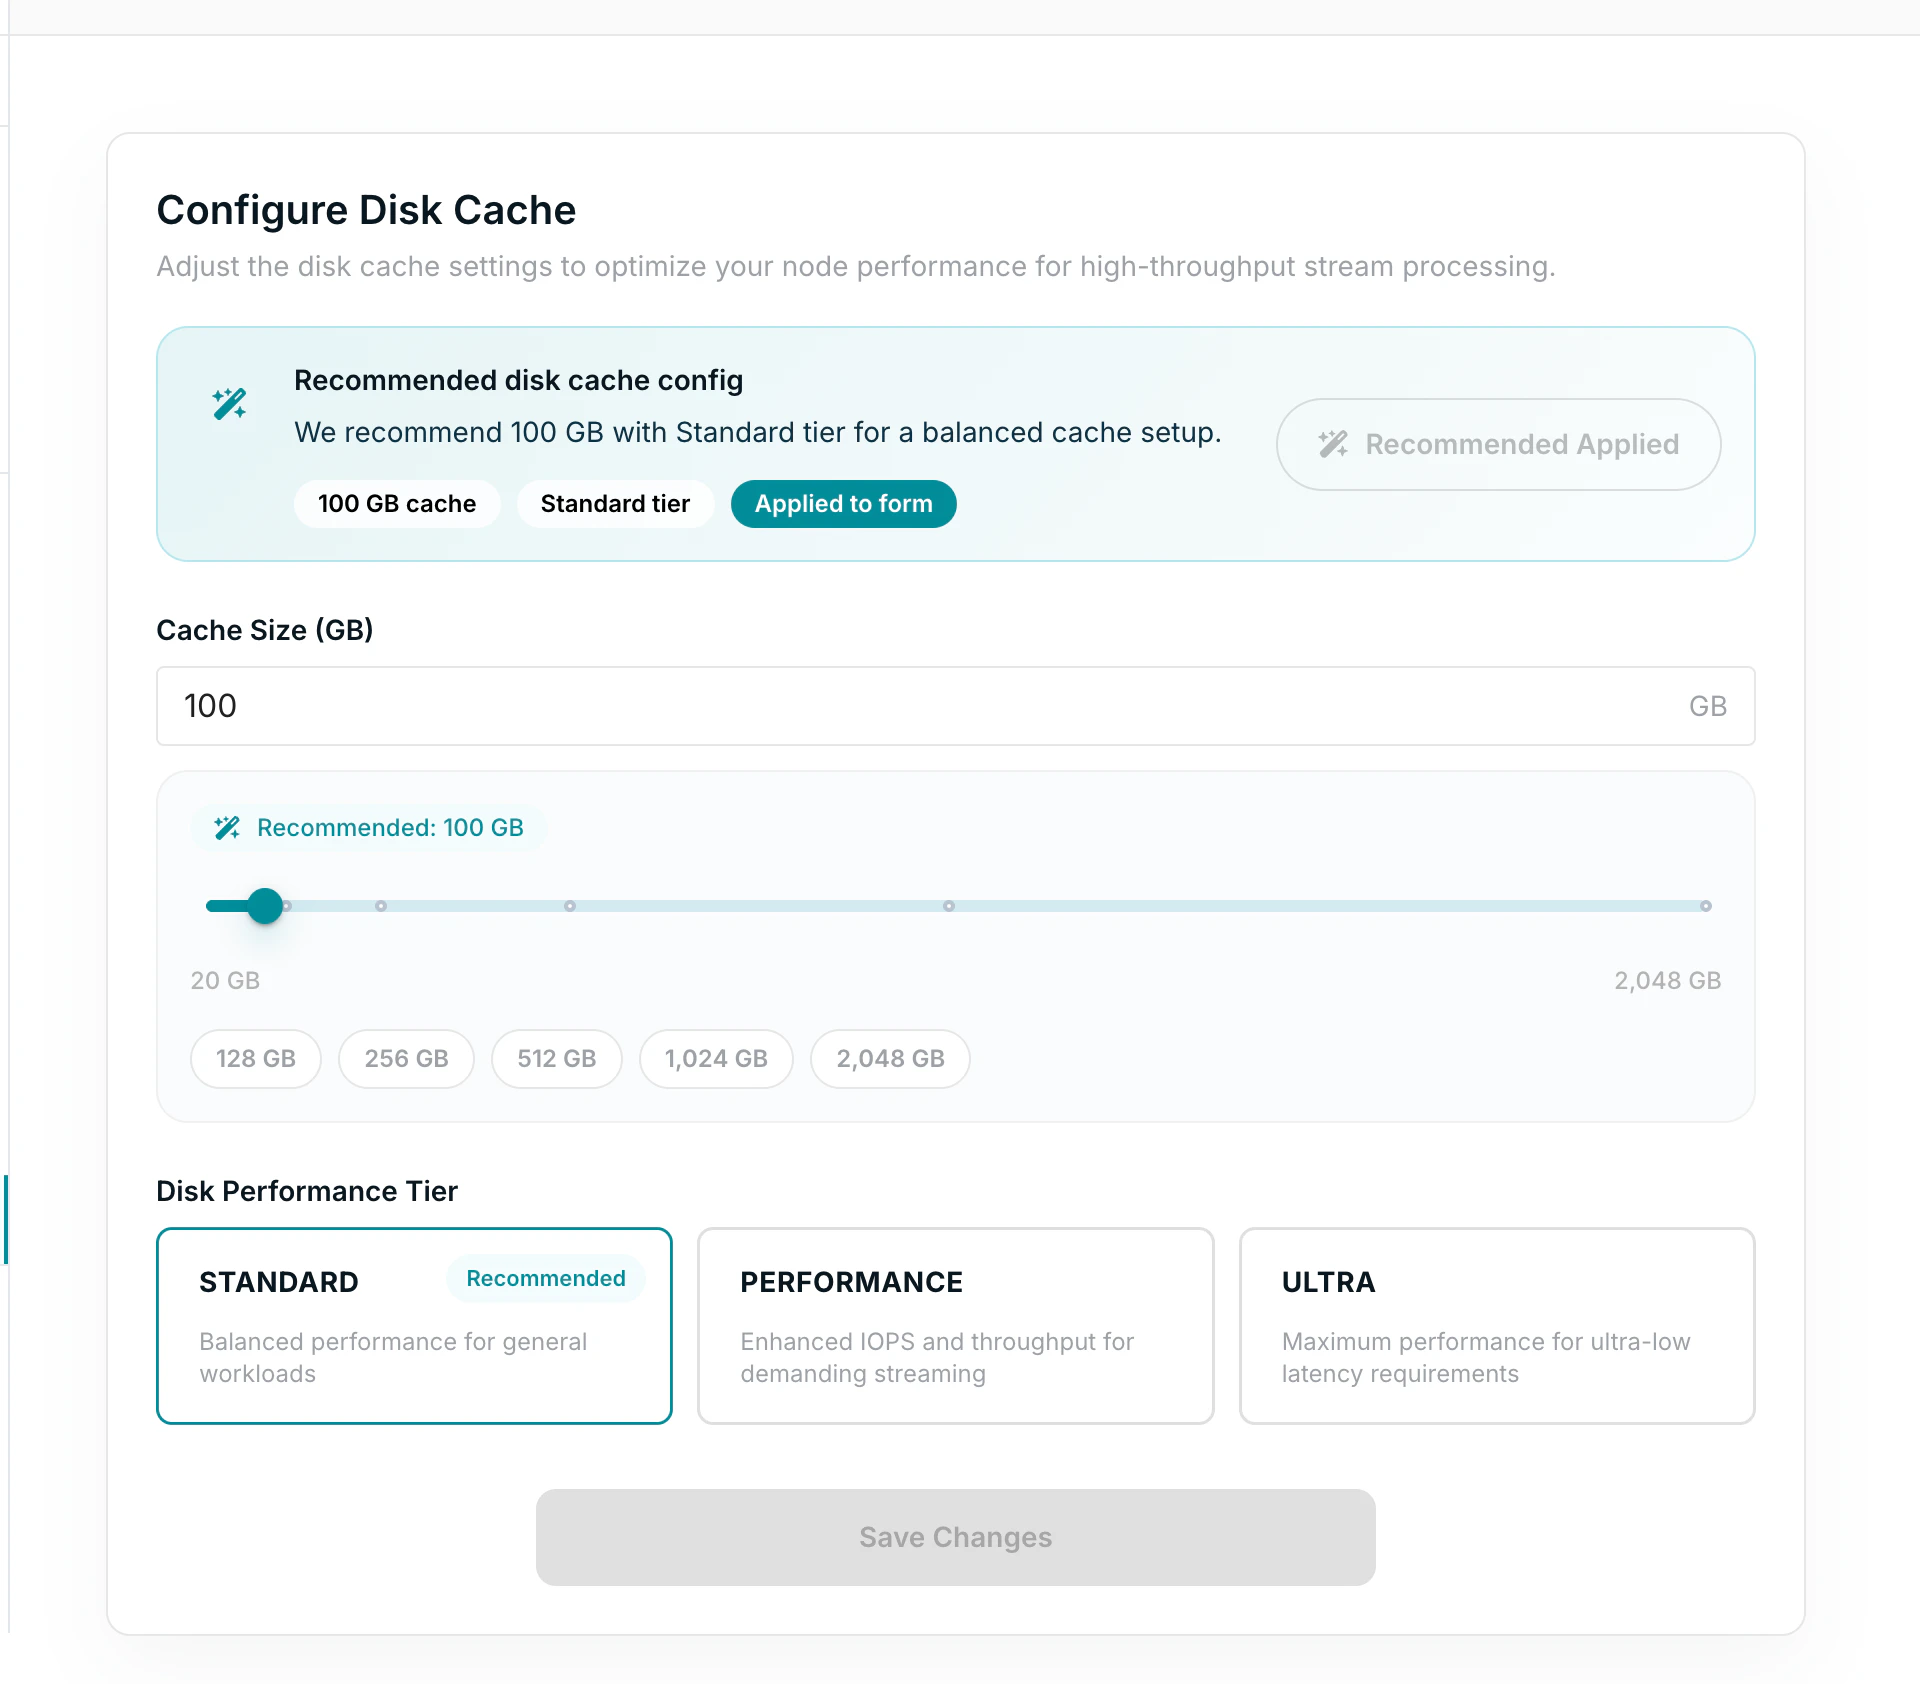Click the Standard tier tag
1920x1684 pixels.
pos(615,504)
